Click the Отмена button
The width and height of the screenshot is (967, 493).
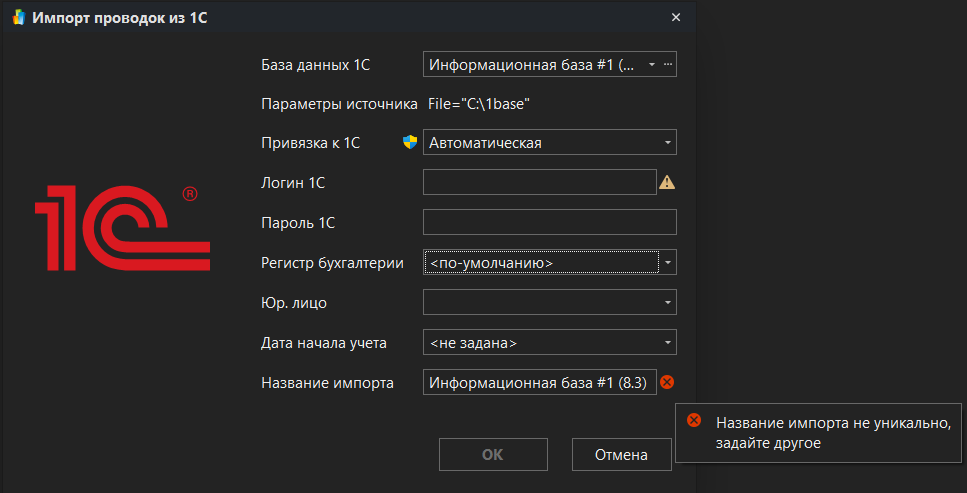click(x=621, y=455)
